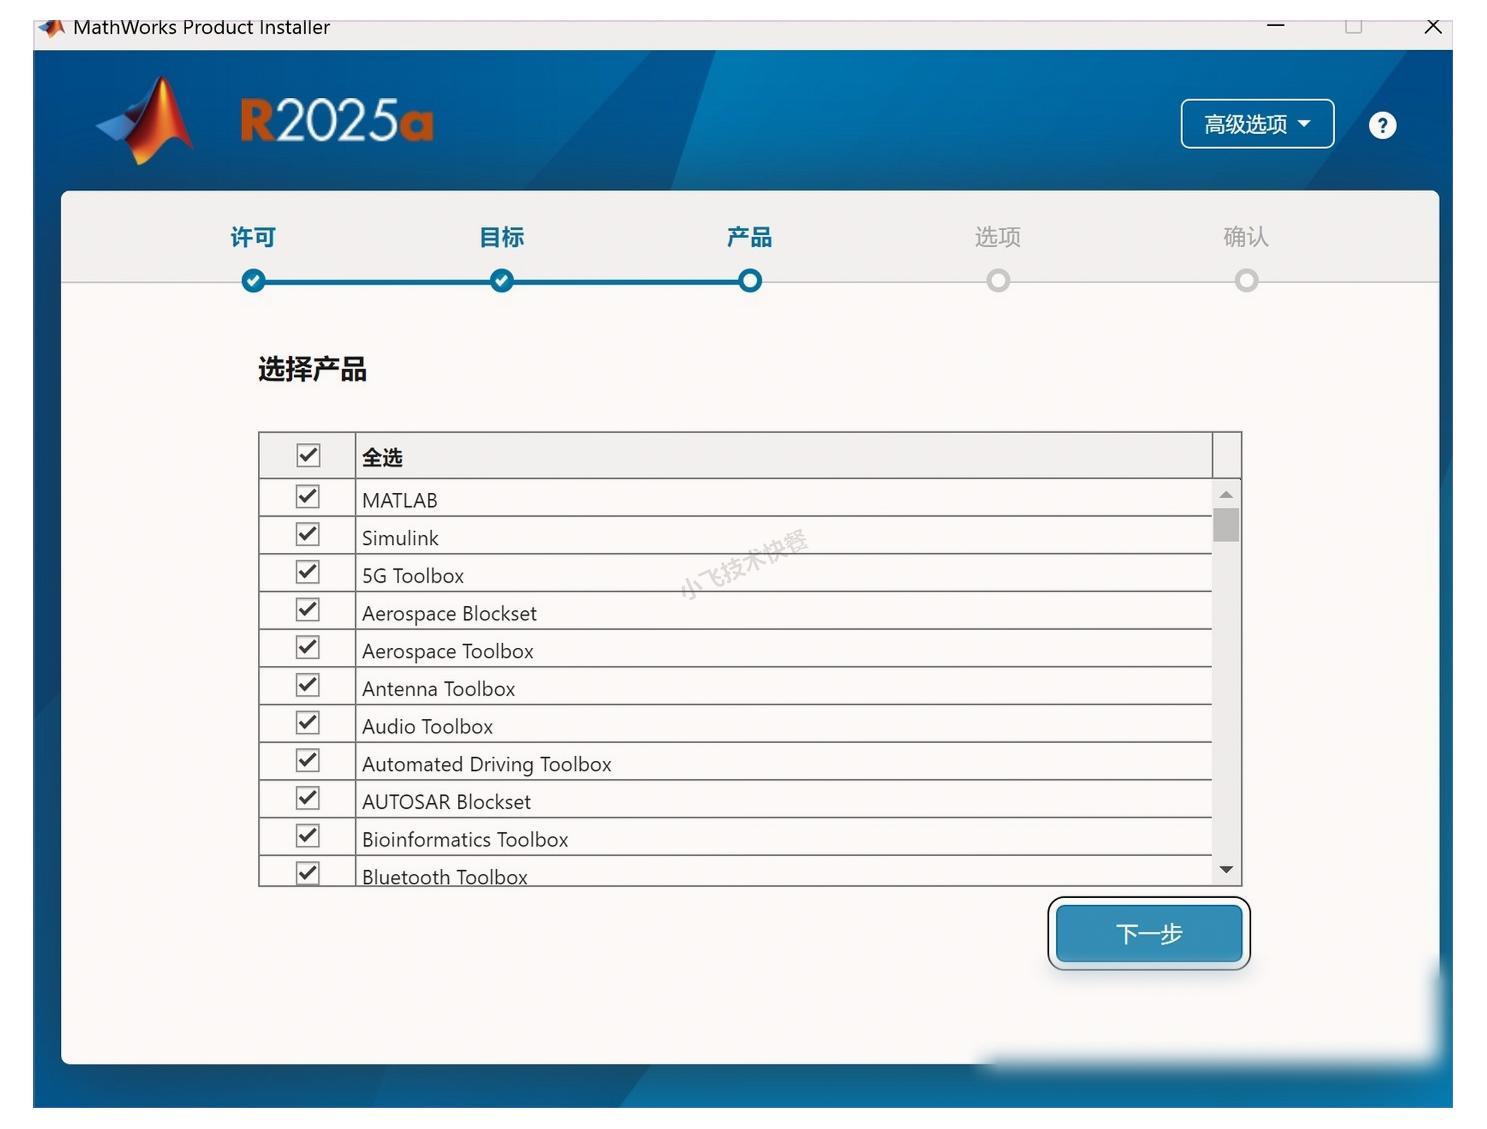Open the 高级选项 dropdown
The width and height of the screenshot is (1487, 1129).
1257,124
